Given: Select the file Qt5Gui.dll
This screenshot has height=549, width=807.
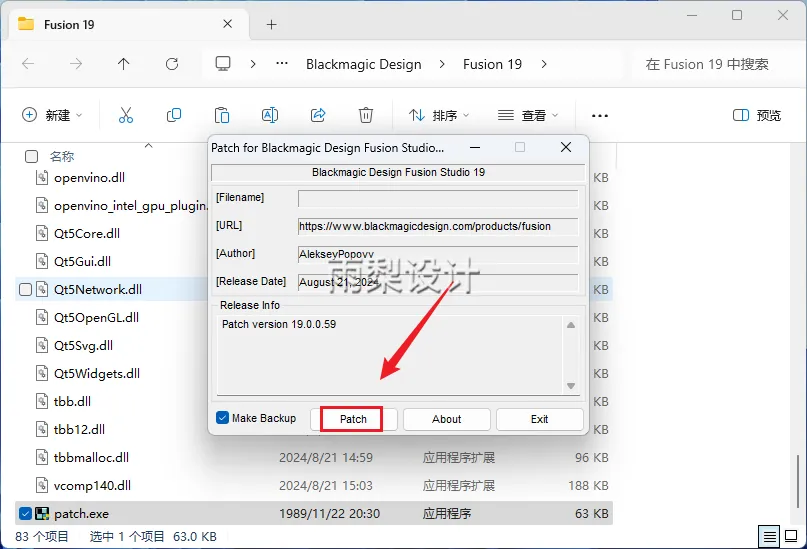Looking at the screenshot, I should pyautogui.click(x=82, y=261).
